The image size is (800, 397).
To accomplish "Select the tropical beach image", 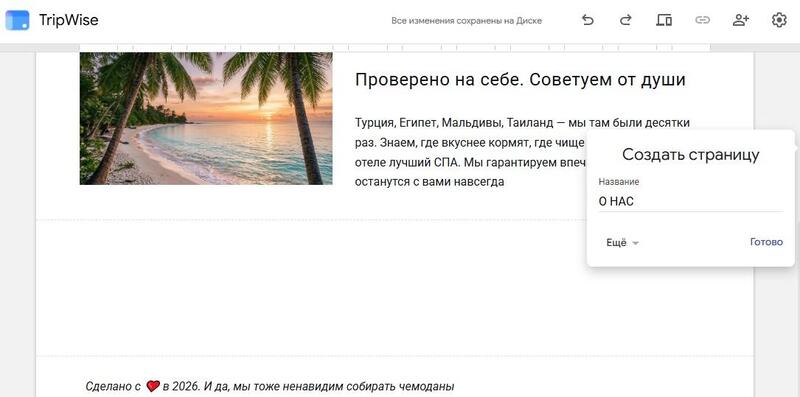I will (206, 118).
